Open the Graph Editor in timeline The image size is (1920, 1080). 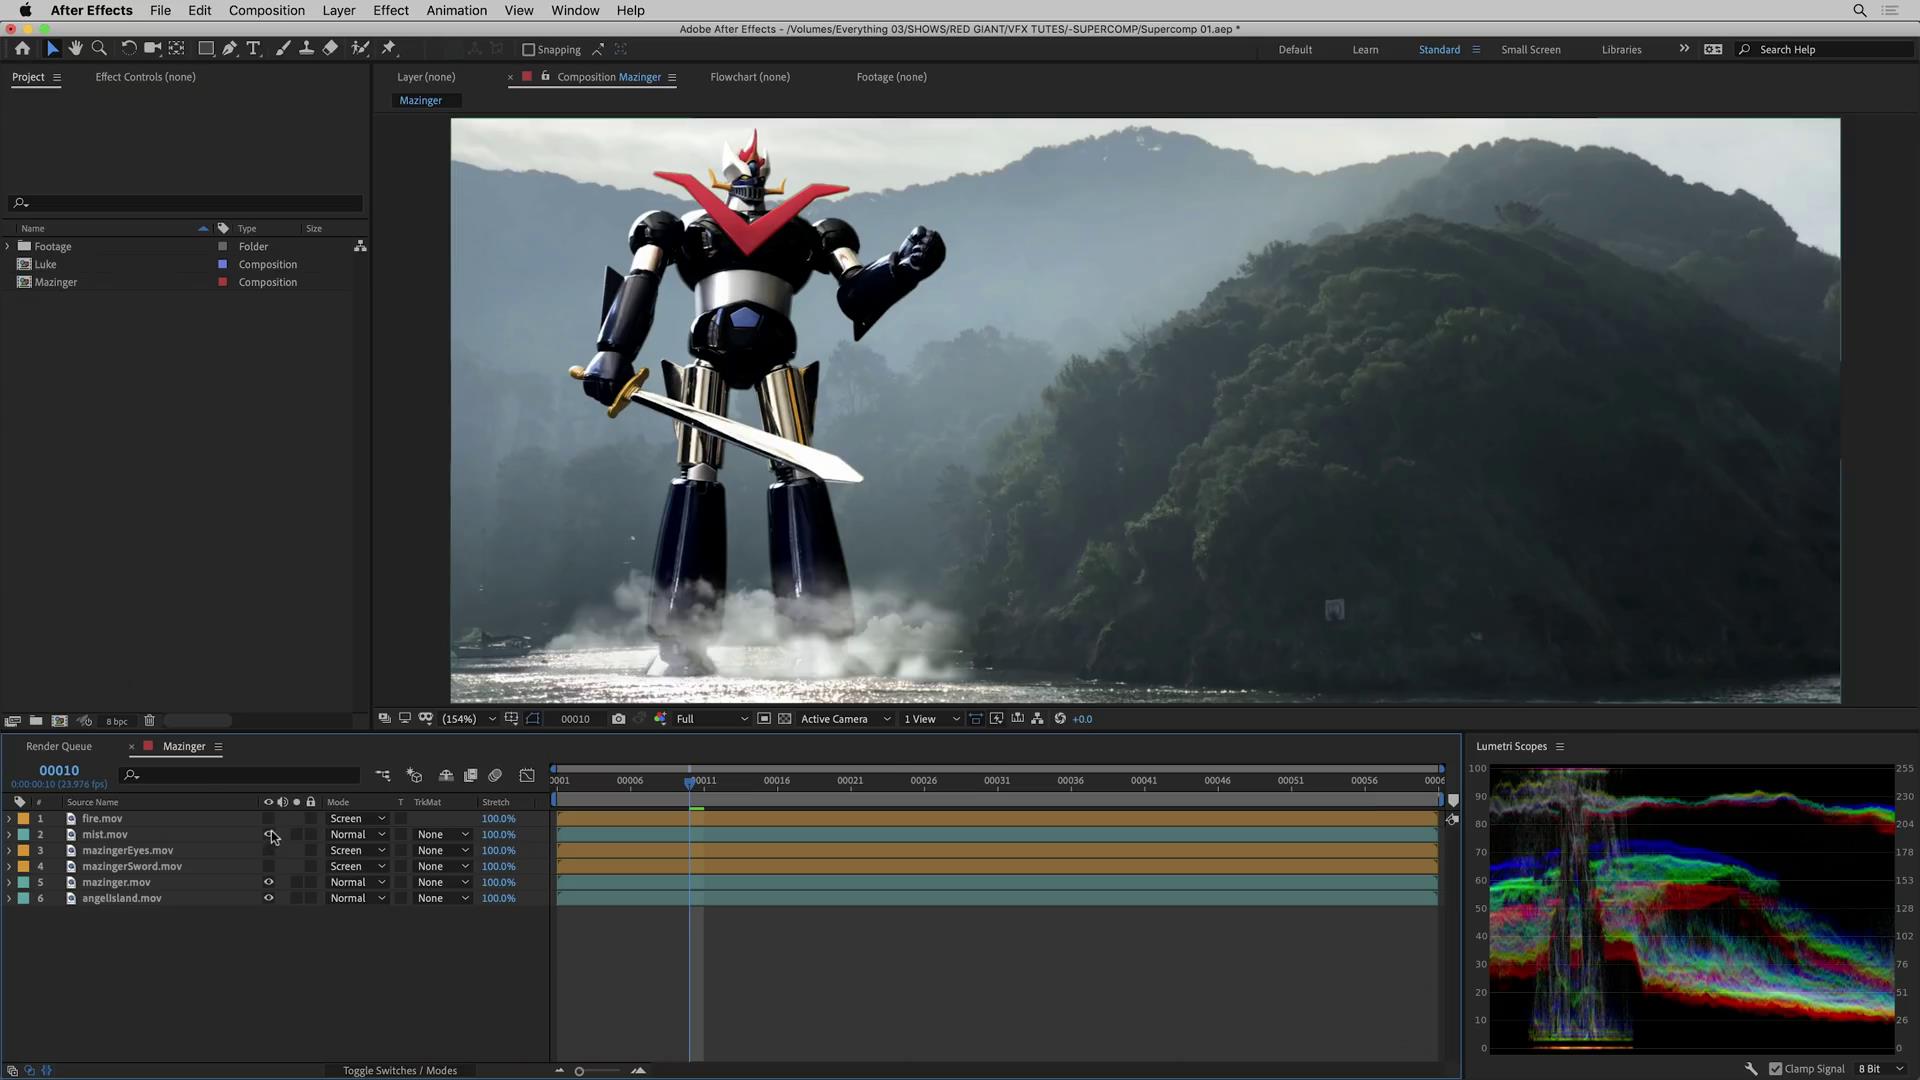tap(527, 775)
